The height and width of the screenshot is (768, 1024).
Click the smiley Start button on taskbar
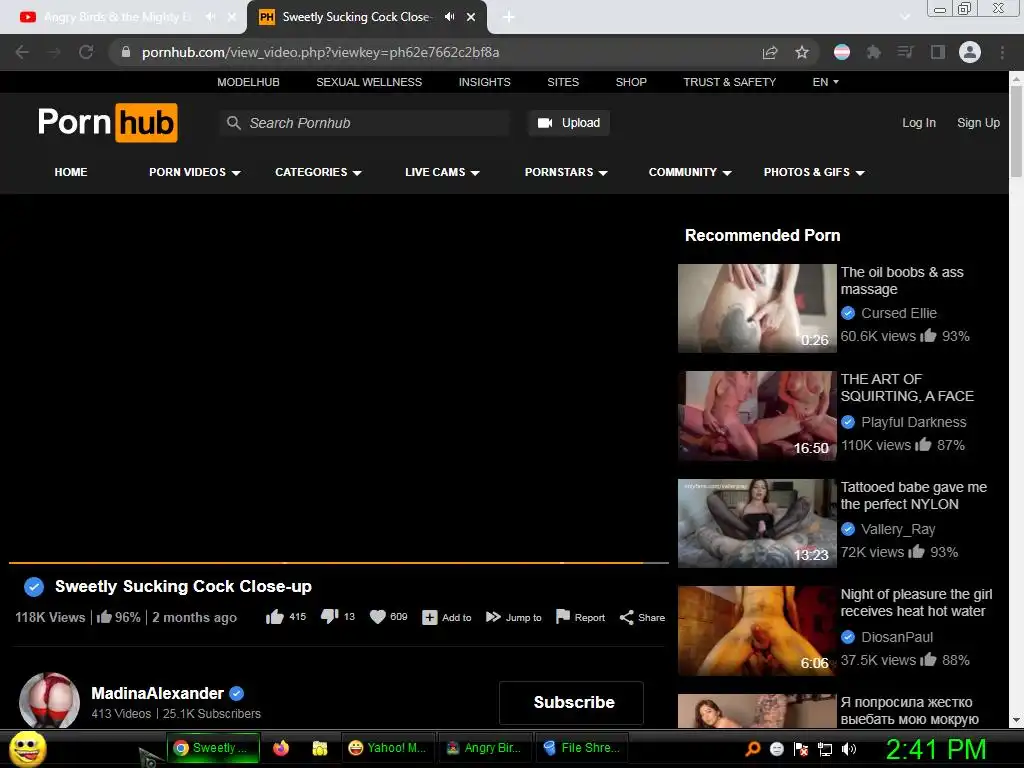click(27, 748)
